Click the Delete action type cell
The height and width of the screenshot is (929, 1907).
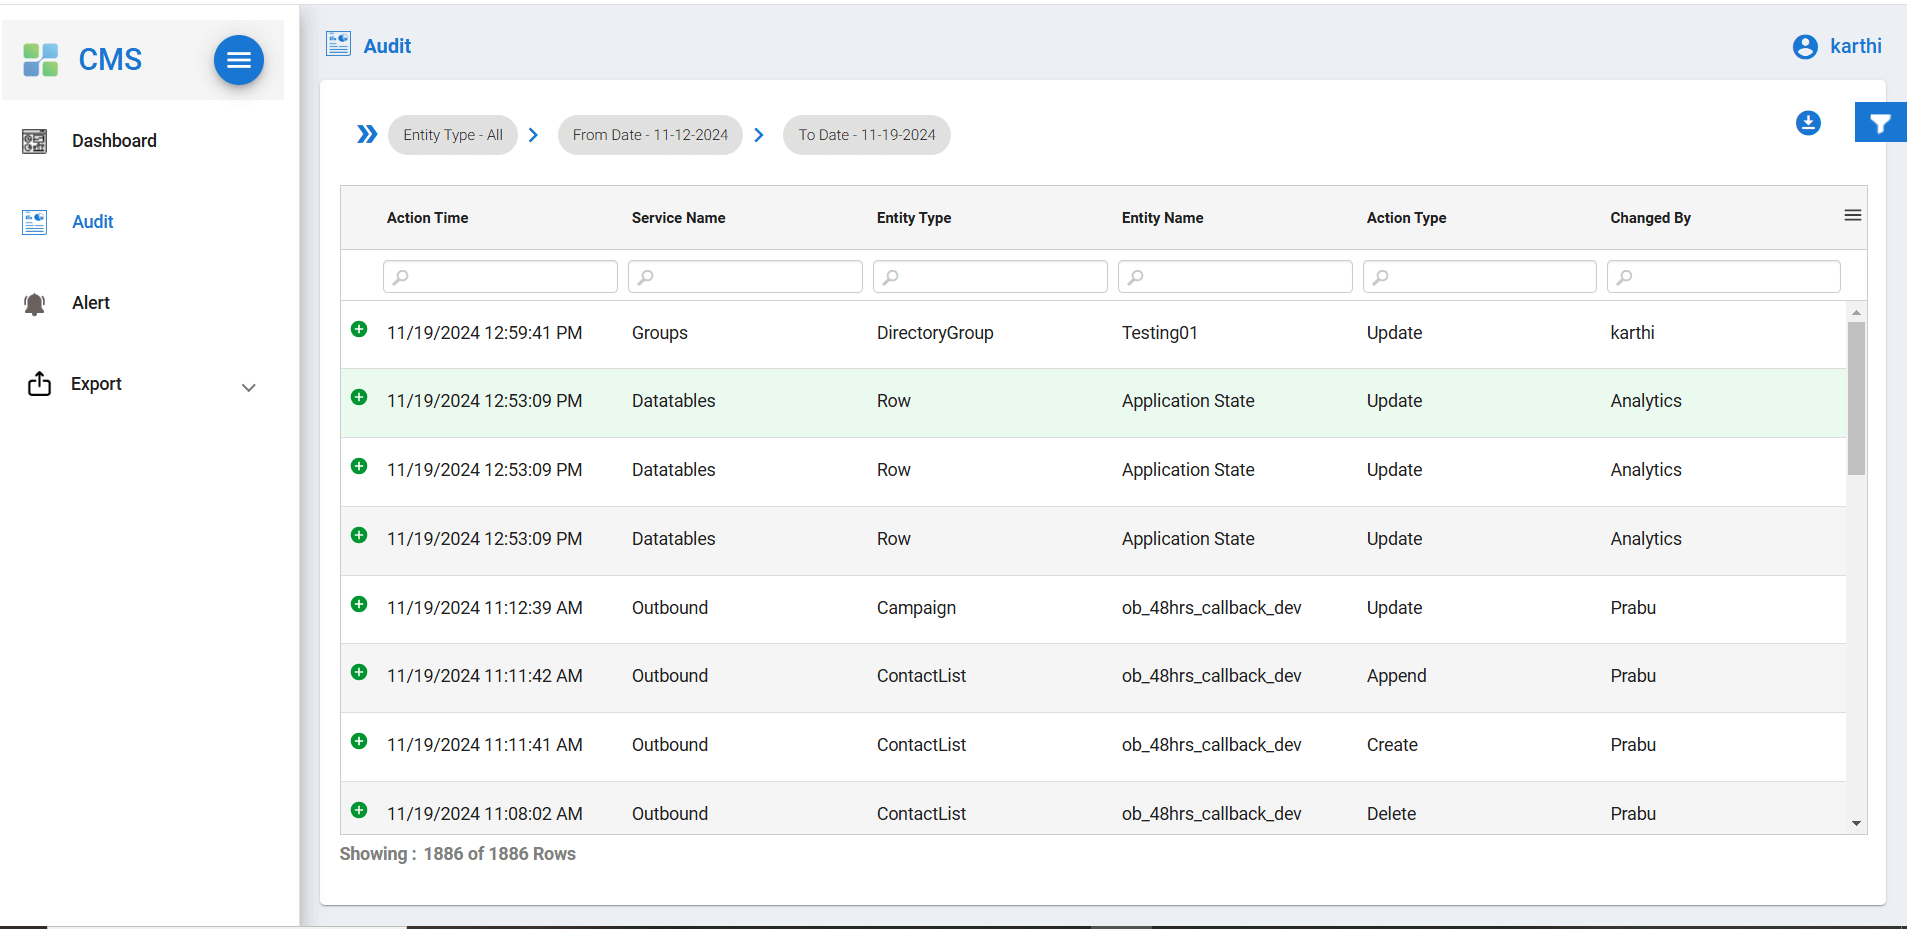(1391, 814)
